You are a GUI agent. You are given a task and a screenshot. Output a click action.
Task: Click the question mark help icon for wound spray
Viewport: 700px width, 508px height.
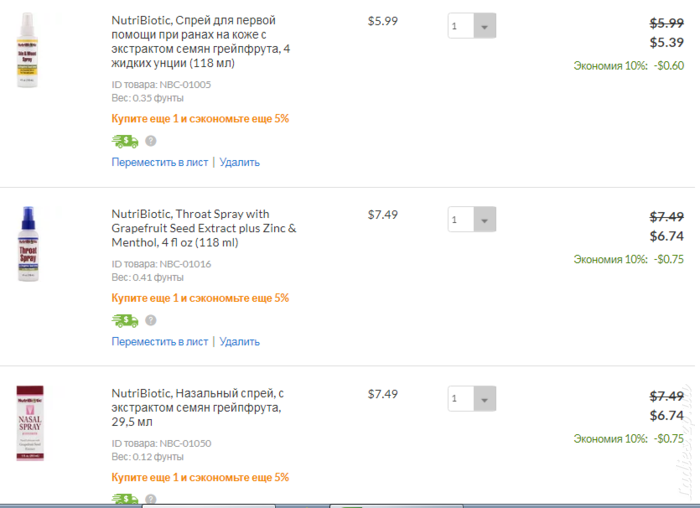(x=151, y=141)
